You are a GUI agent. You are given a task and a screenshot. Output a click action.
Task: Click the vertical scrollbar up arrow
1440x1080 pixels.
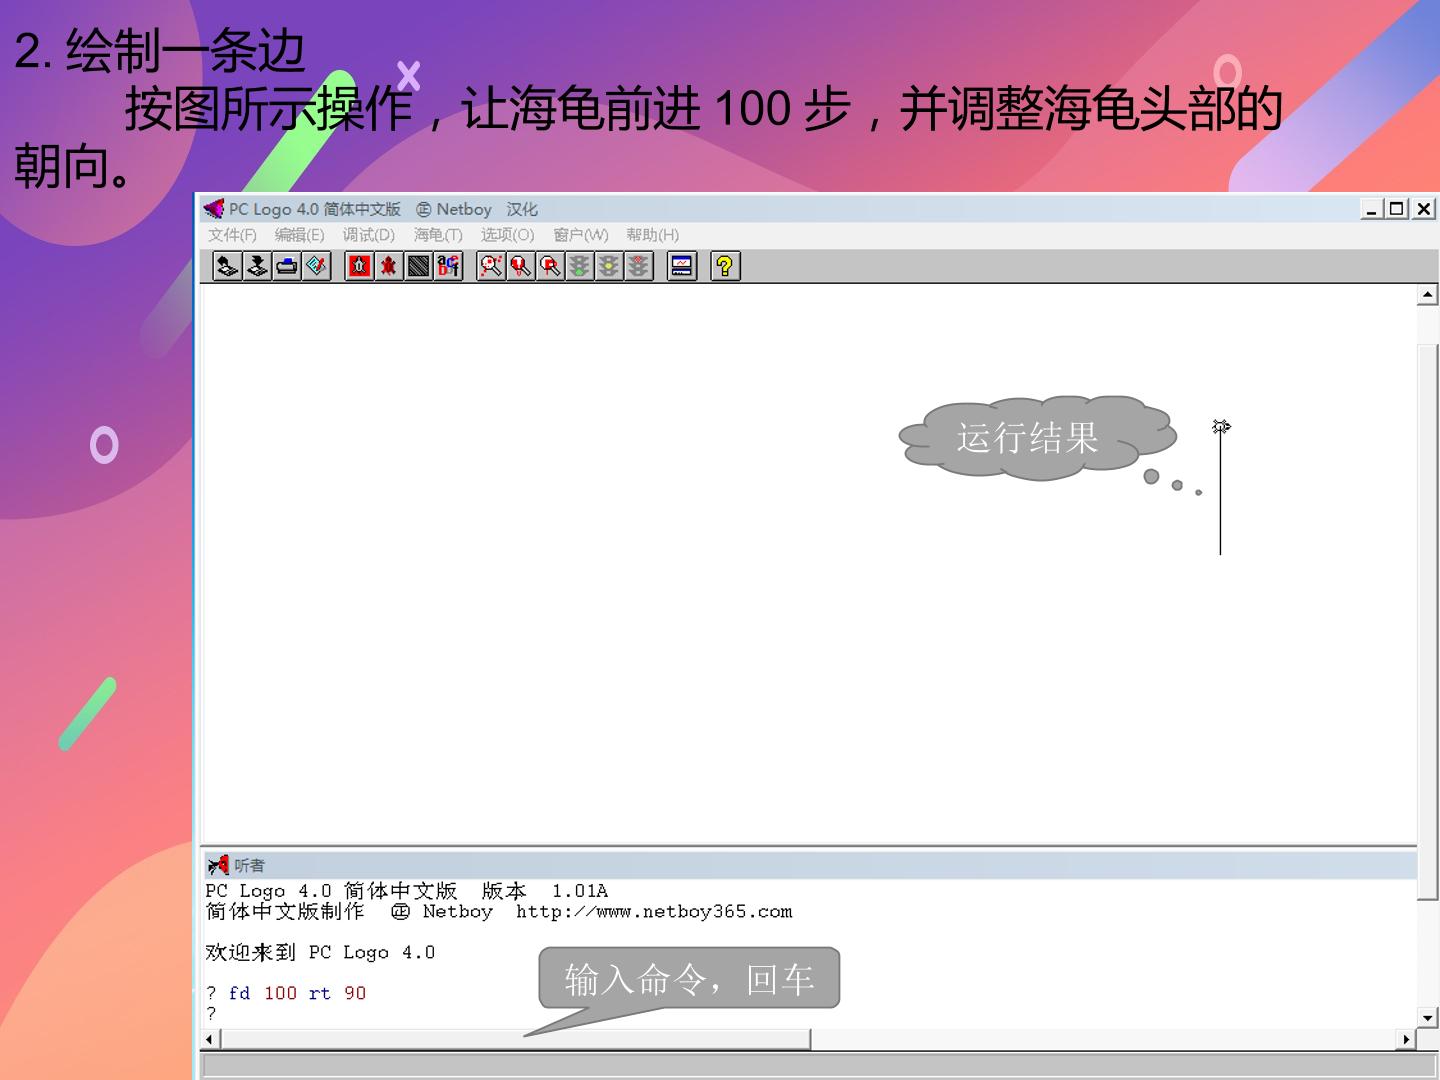pos(1428,295)
